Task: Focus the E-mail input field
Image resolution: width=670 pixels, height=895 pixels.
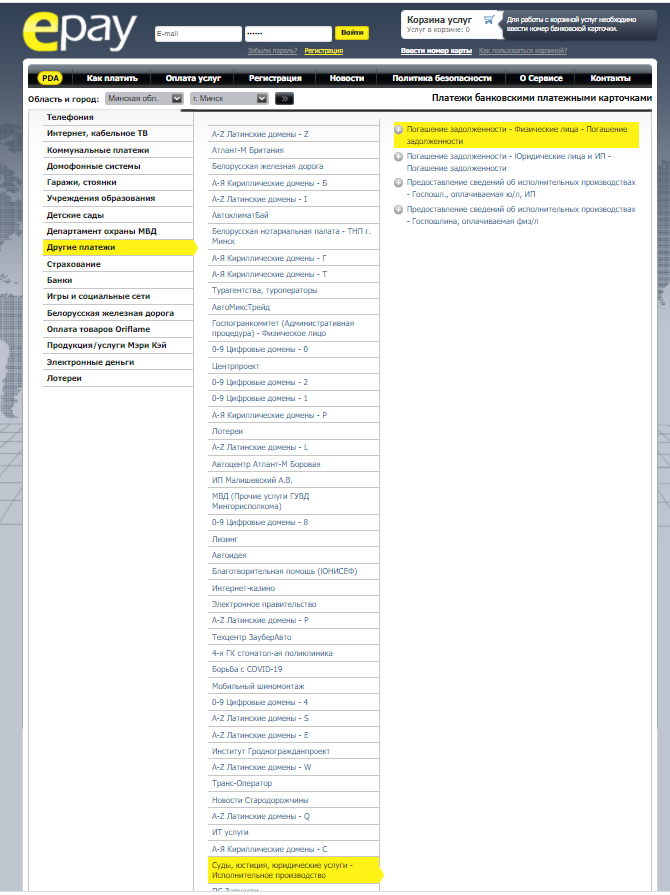Action: coord(198,34)
